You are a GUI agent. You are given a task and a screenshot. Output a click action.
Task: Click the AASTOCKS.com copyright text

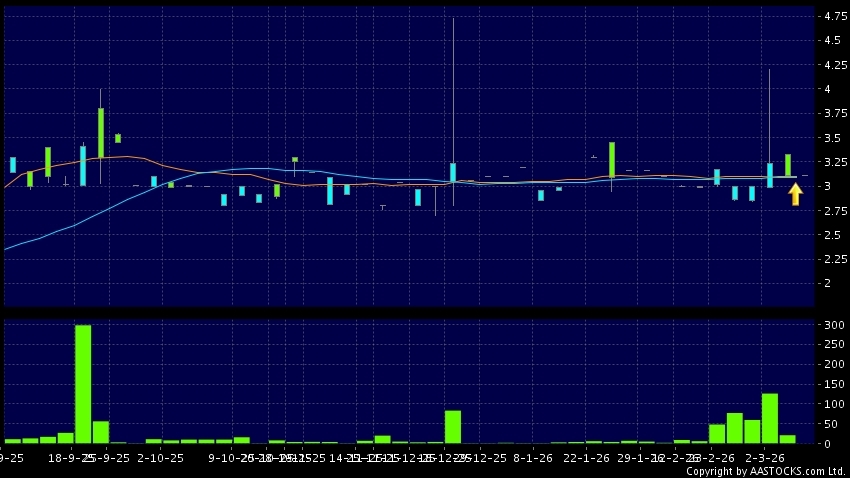point(765,471)
